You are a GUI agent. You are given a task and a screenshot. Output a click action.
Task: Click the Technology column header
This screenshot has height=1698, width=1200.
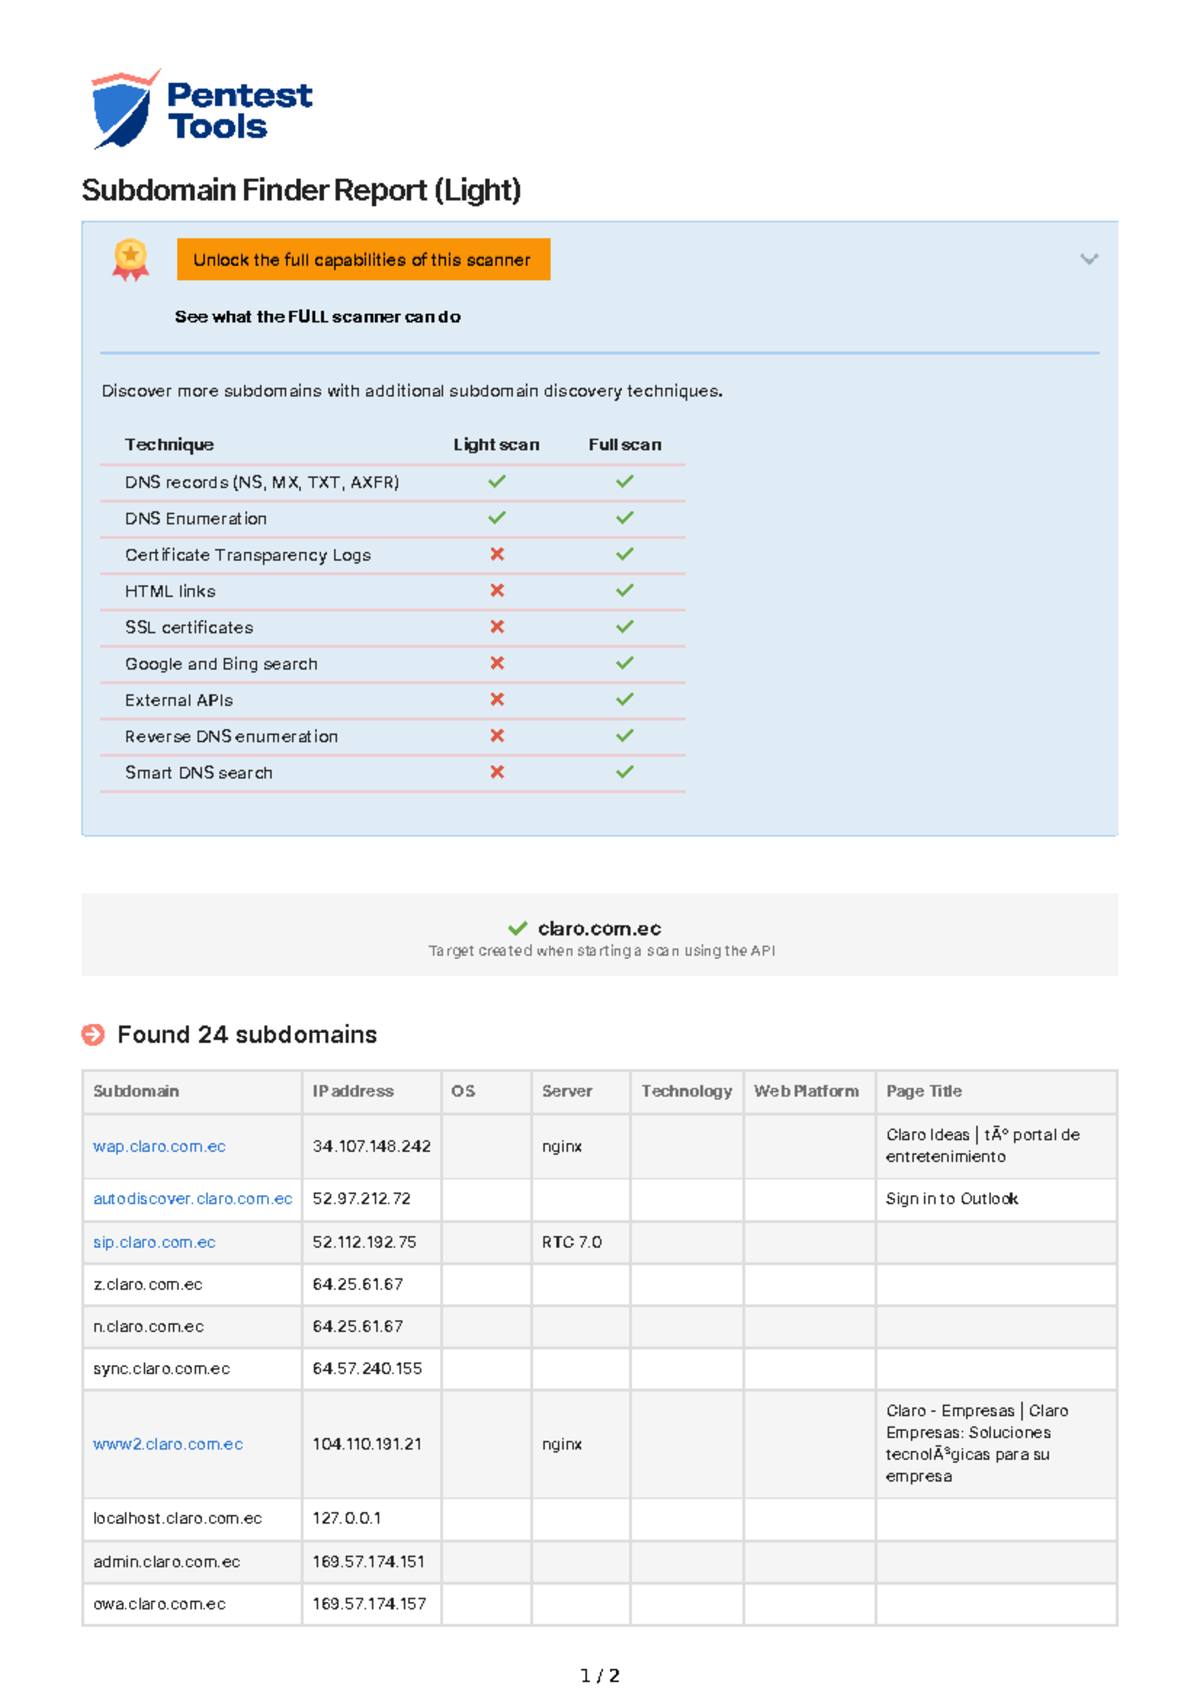tap(687, 1091)
